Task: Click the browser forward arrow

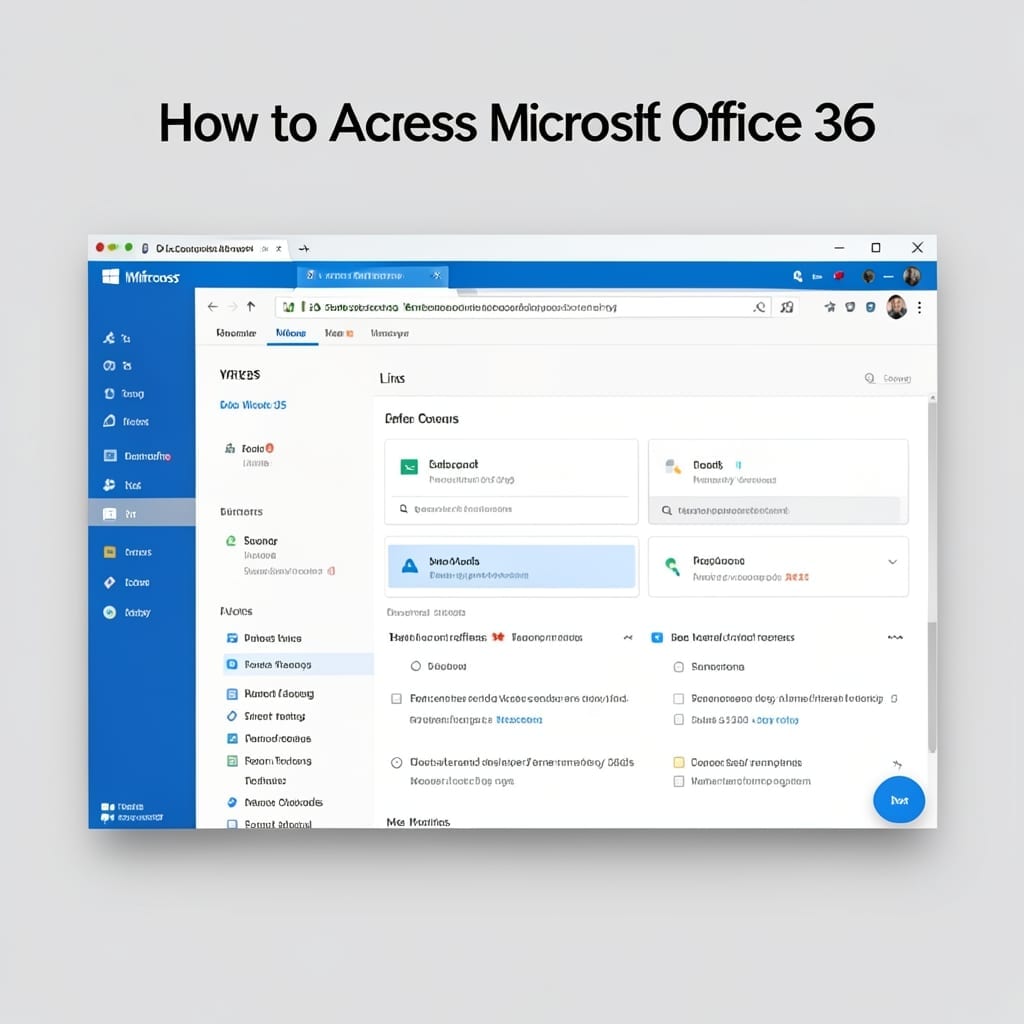Action: coord(232,306)
